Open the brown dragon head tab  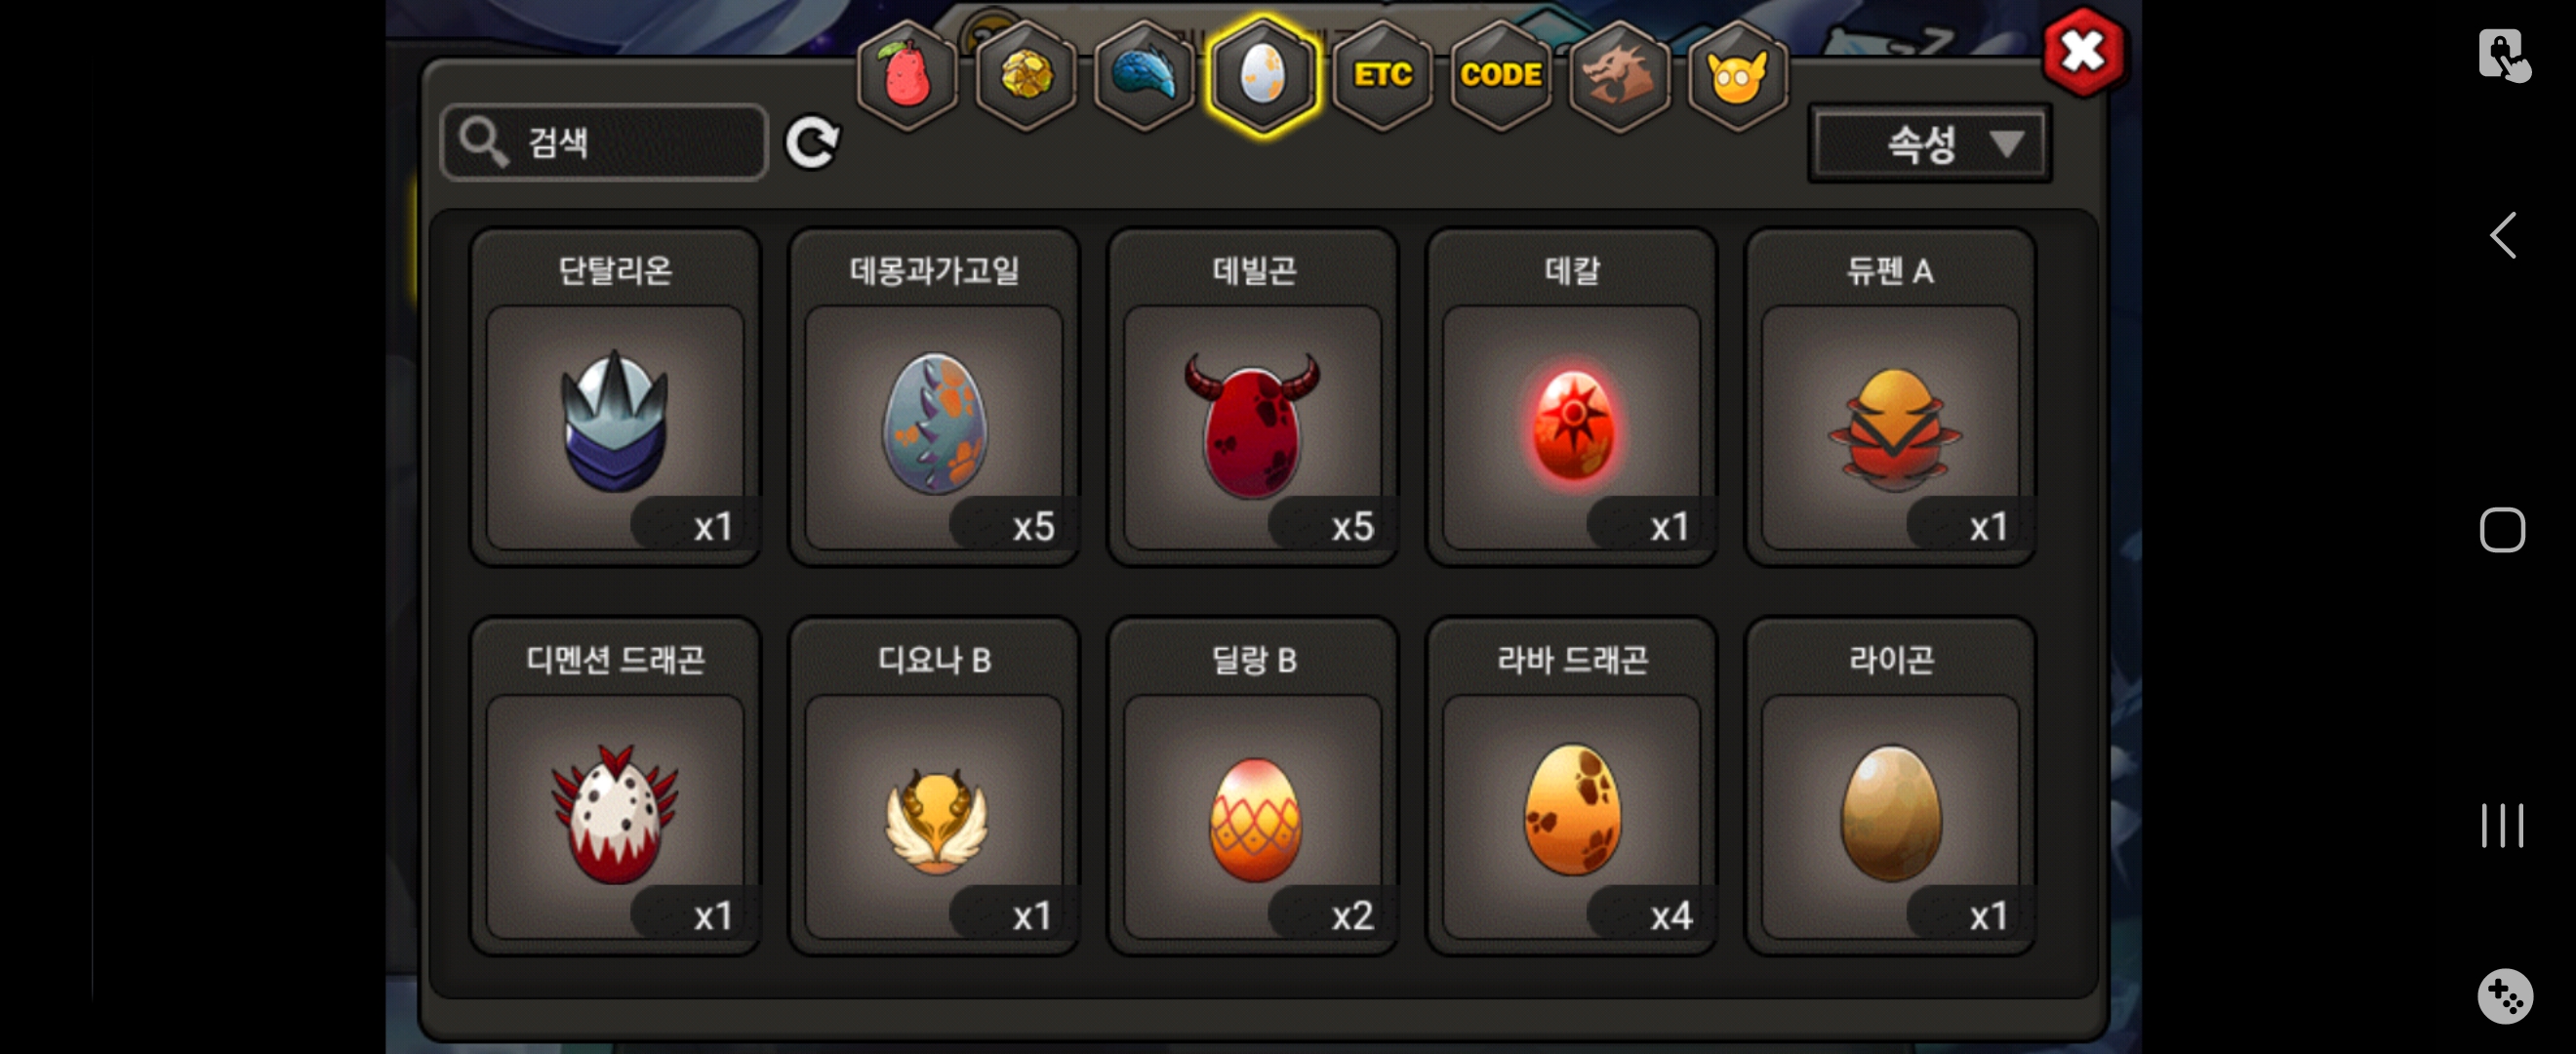pos(1618,75)
